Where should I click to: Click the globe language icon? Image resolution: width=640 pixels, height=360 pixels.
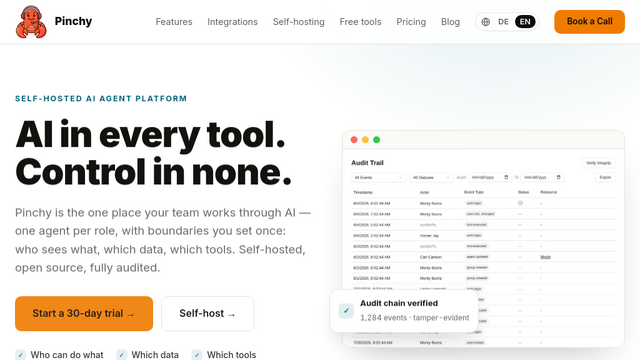click(x=486, y=22)
